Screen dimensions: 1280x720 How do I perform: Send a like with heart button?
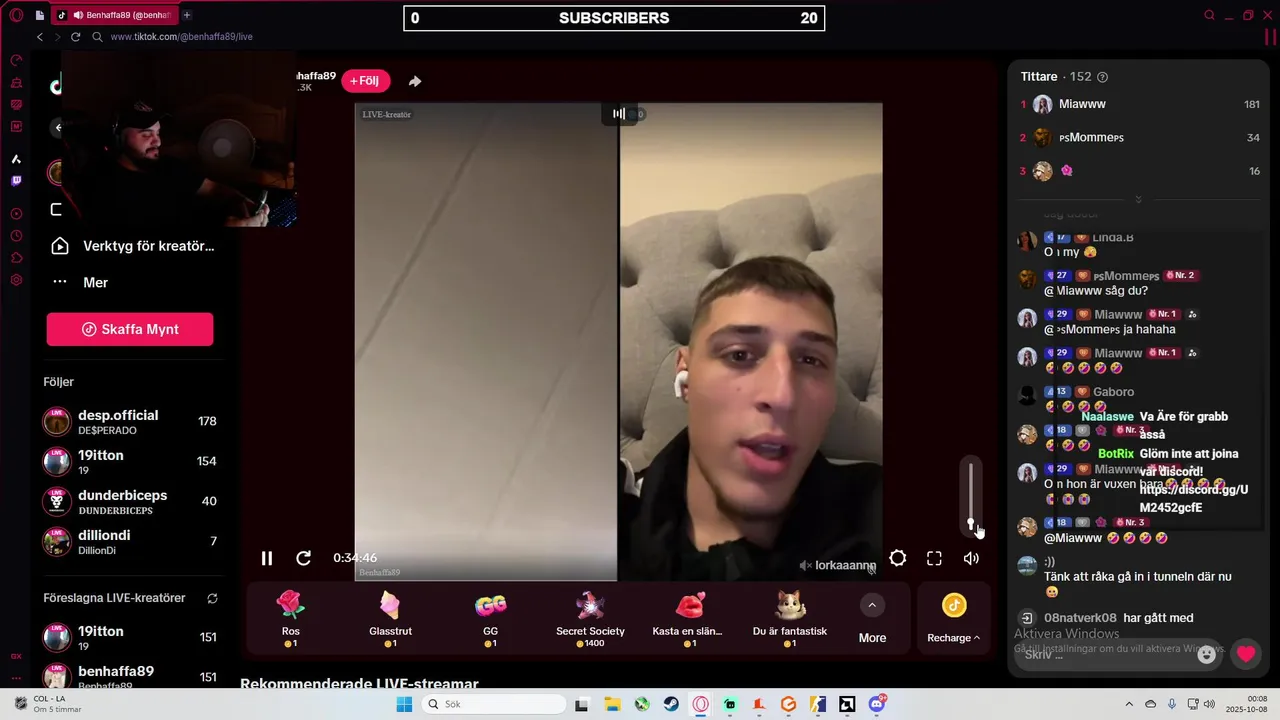point(1245,654)
